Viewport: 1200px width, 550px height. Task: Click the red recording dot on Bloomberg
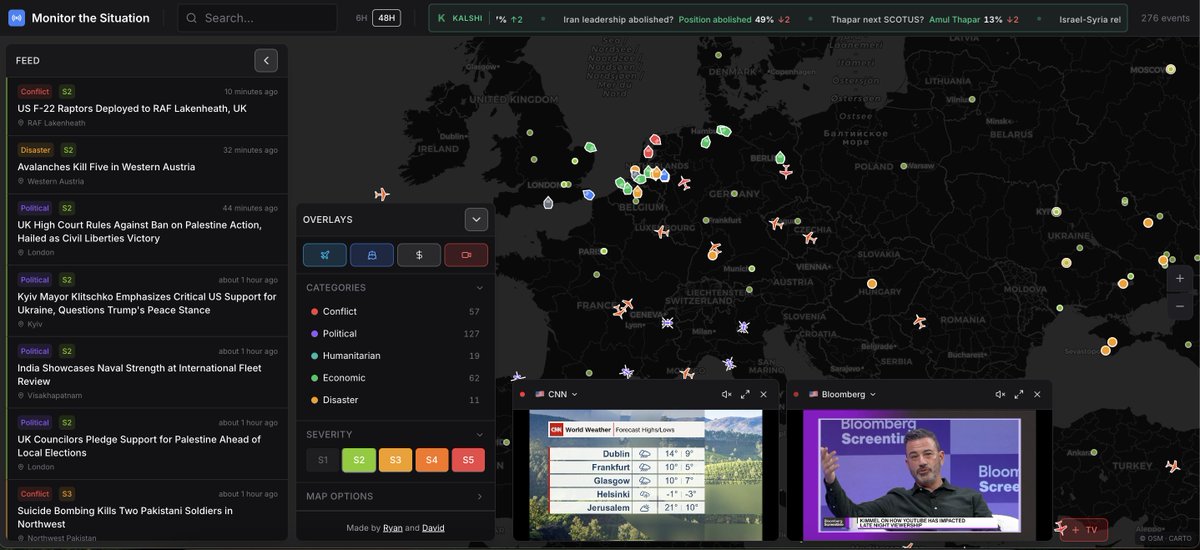[x=796, y=394]
